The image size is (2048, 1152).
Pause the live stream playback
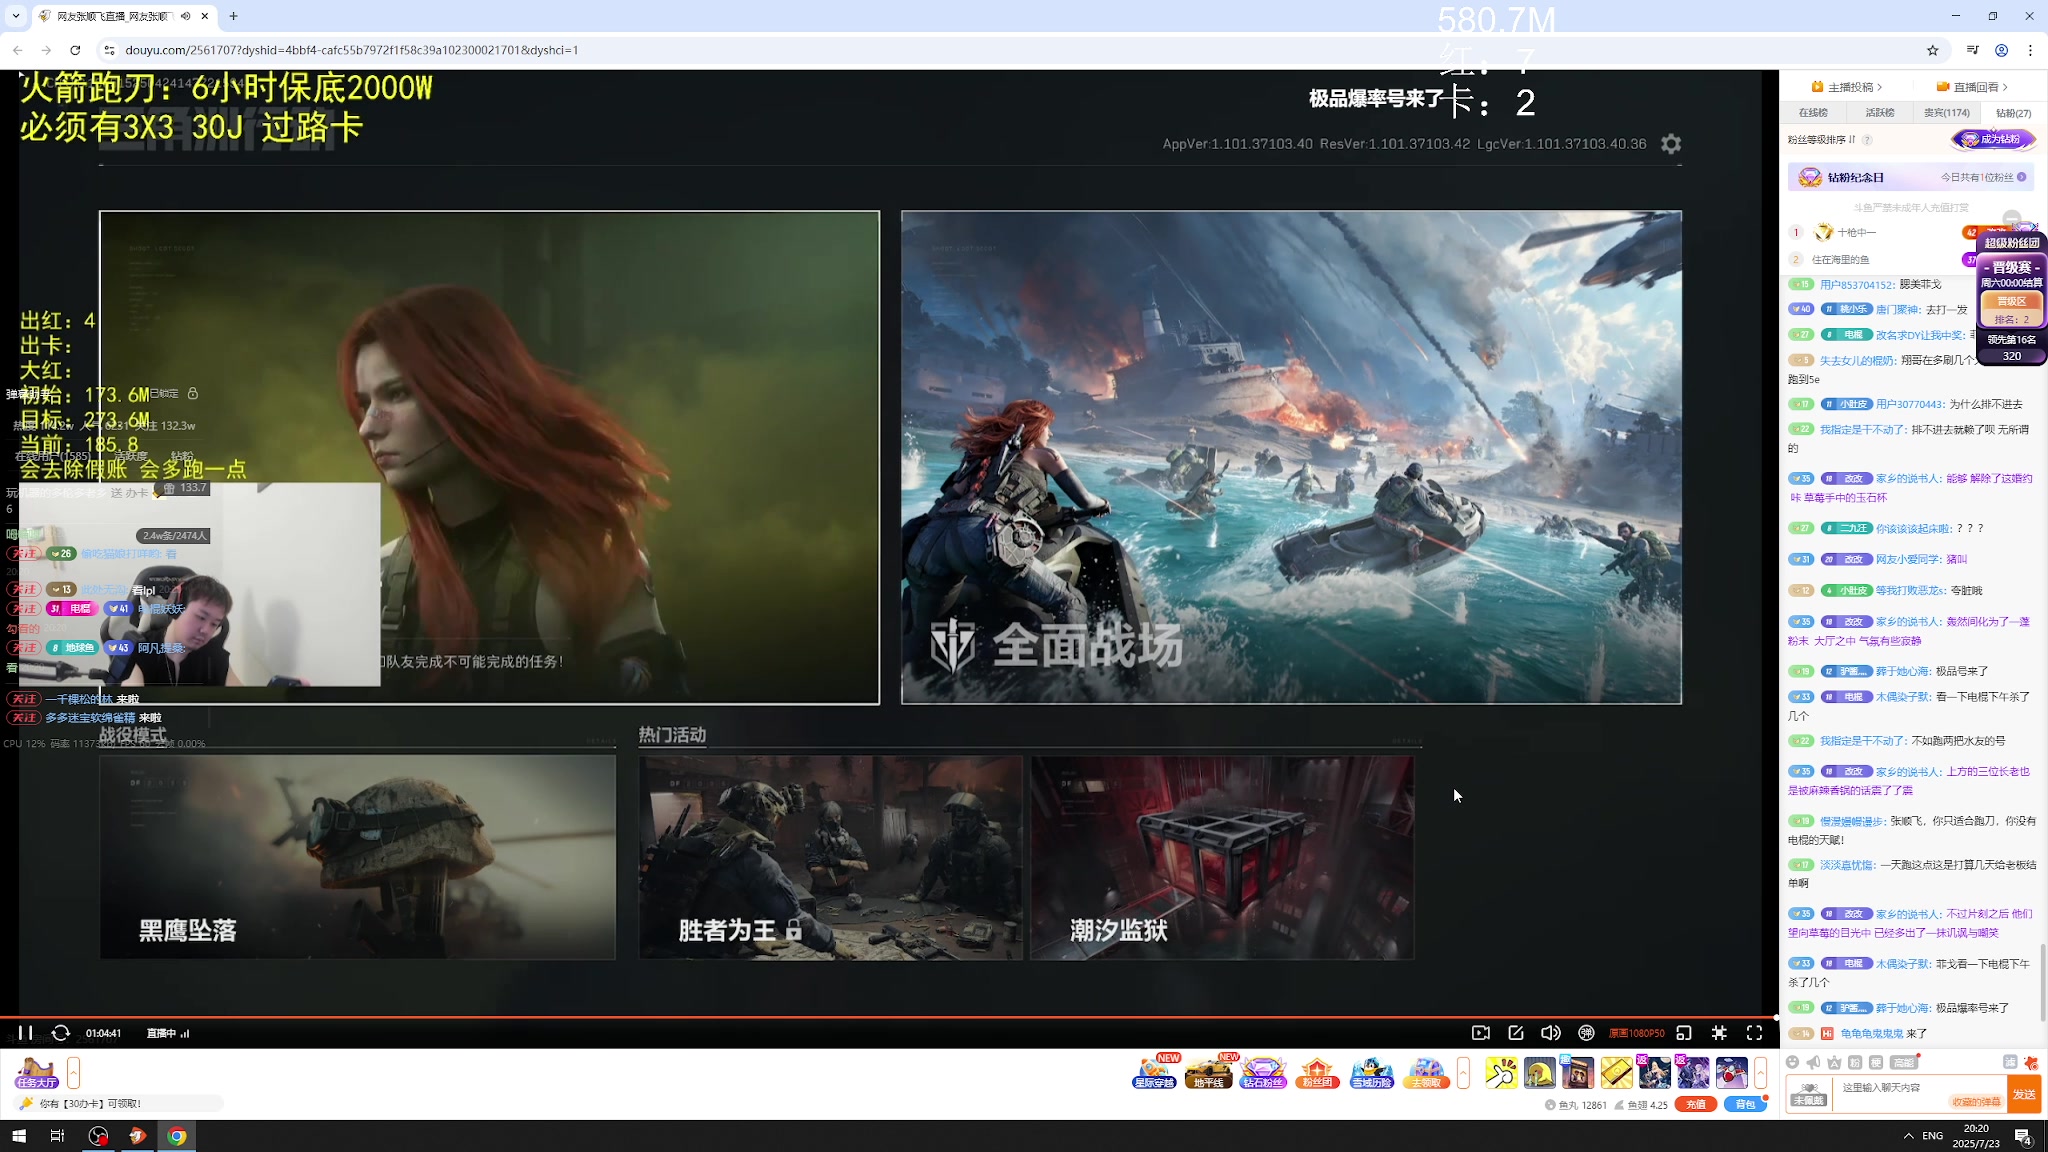tap(25, 1033)
